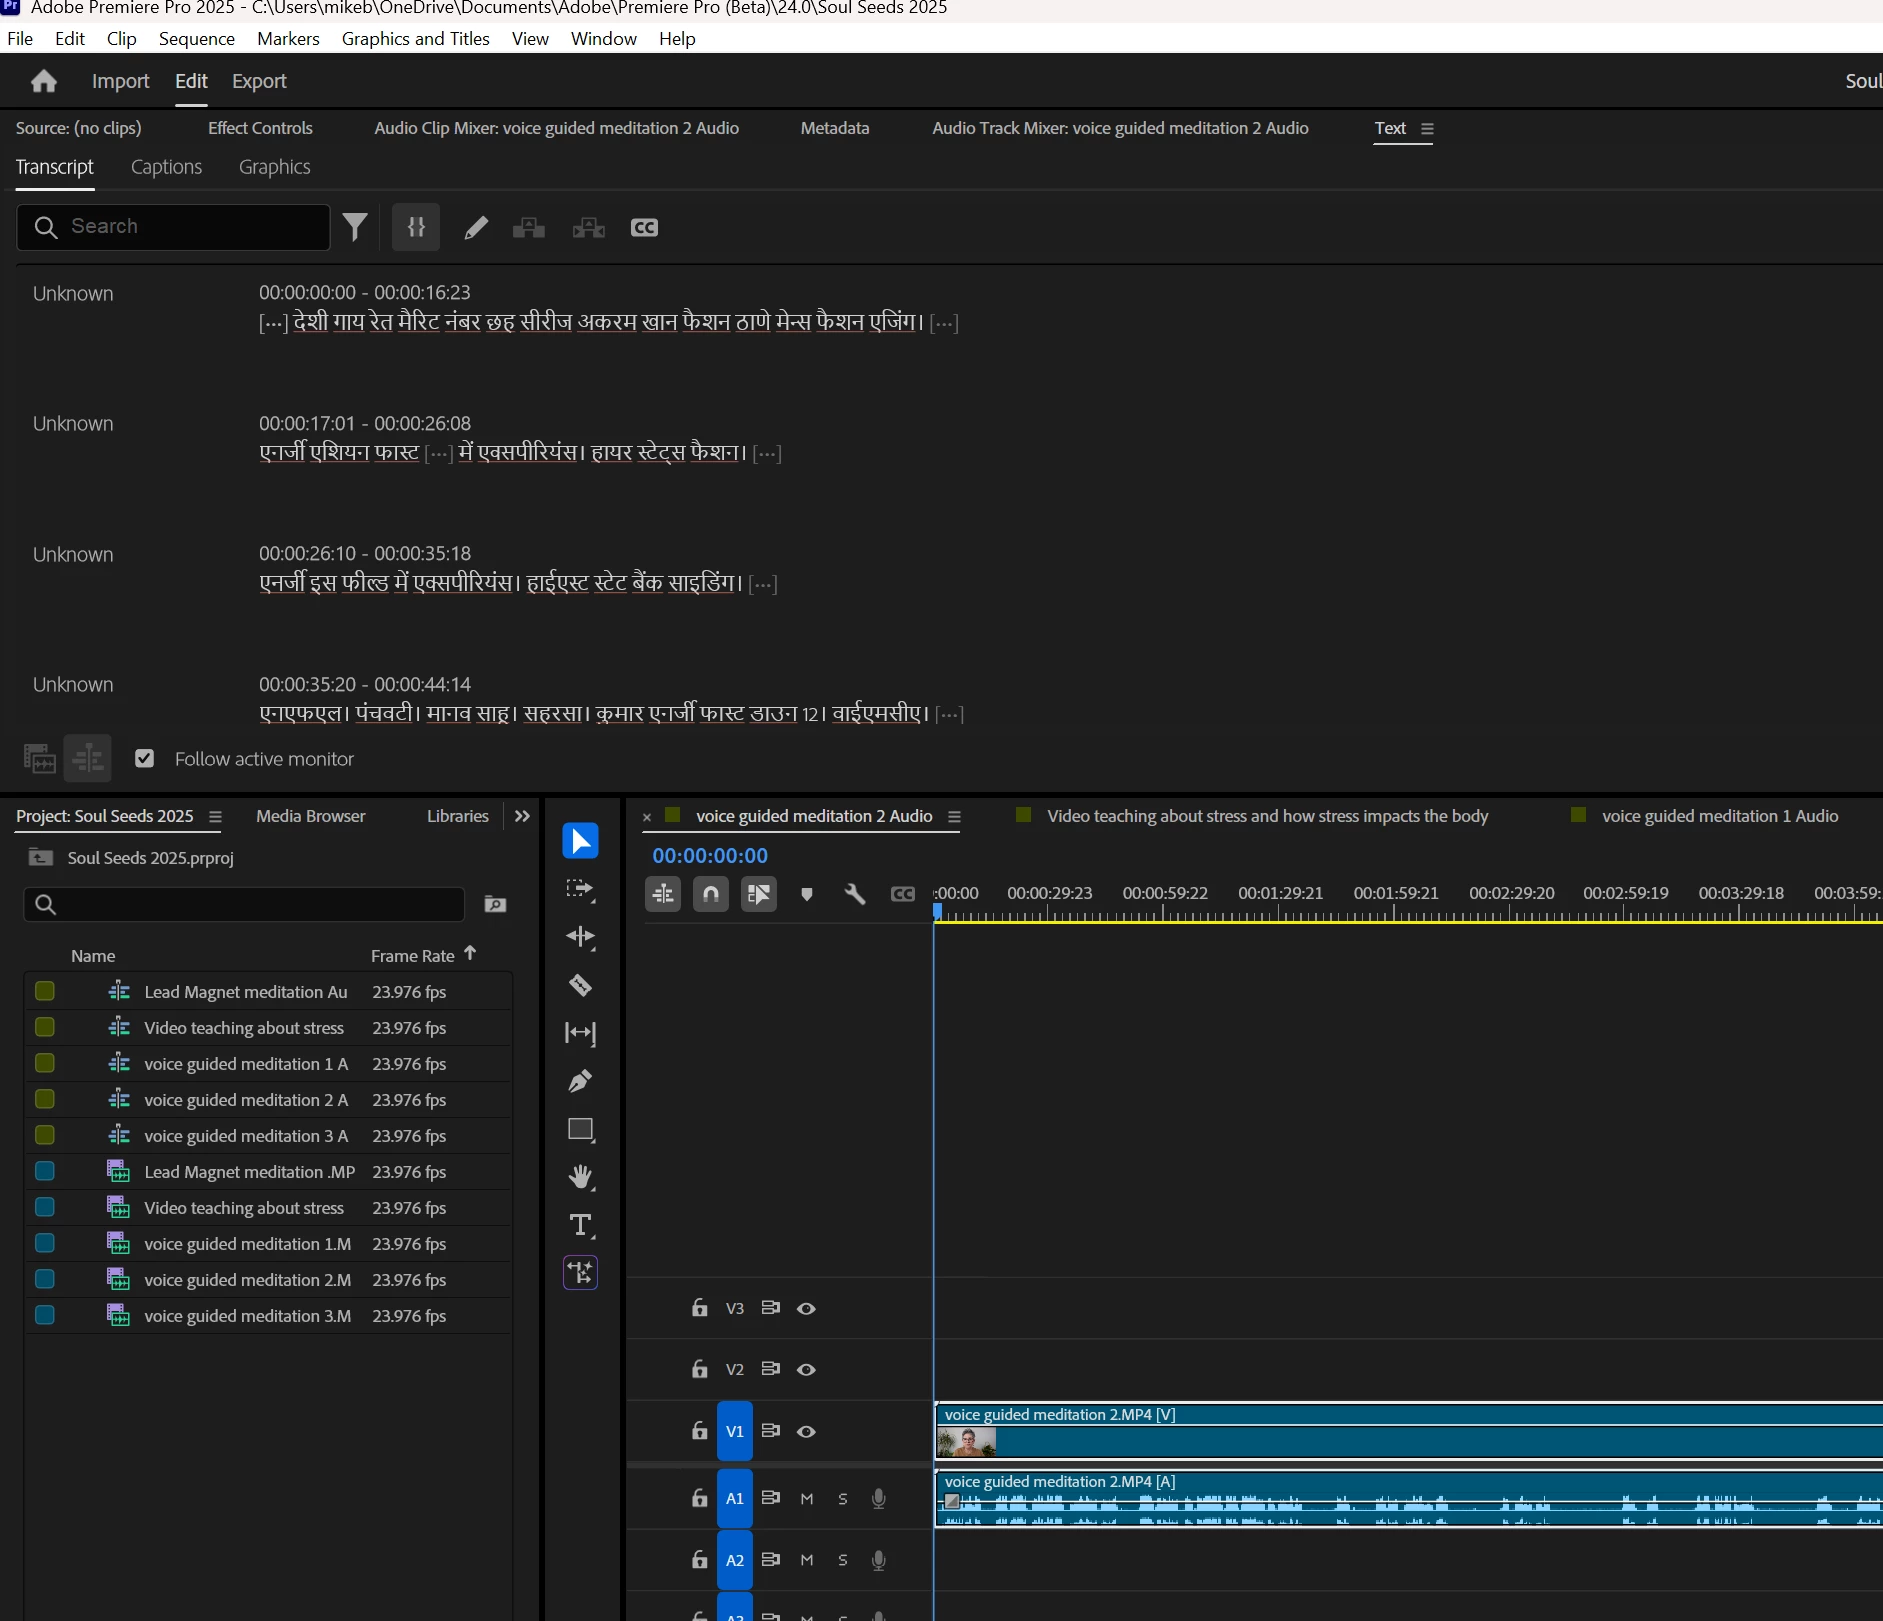Click the source transcript view icon near Follow active monitor
The height and width of the screenshot is (1621, 1883).
tap(40, 759)
